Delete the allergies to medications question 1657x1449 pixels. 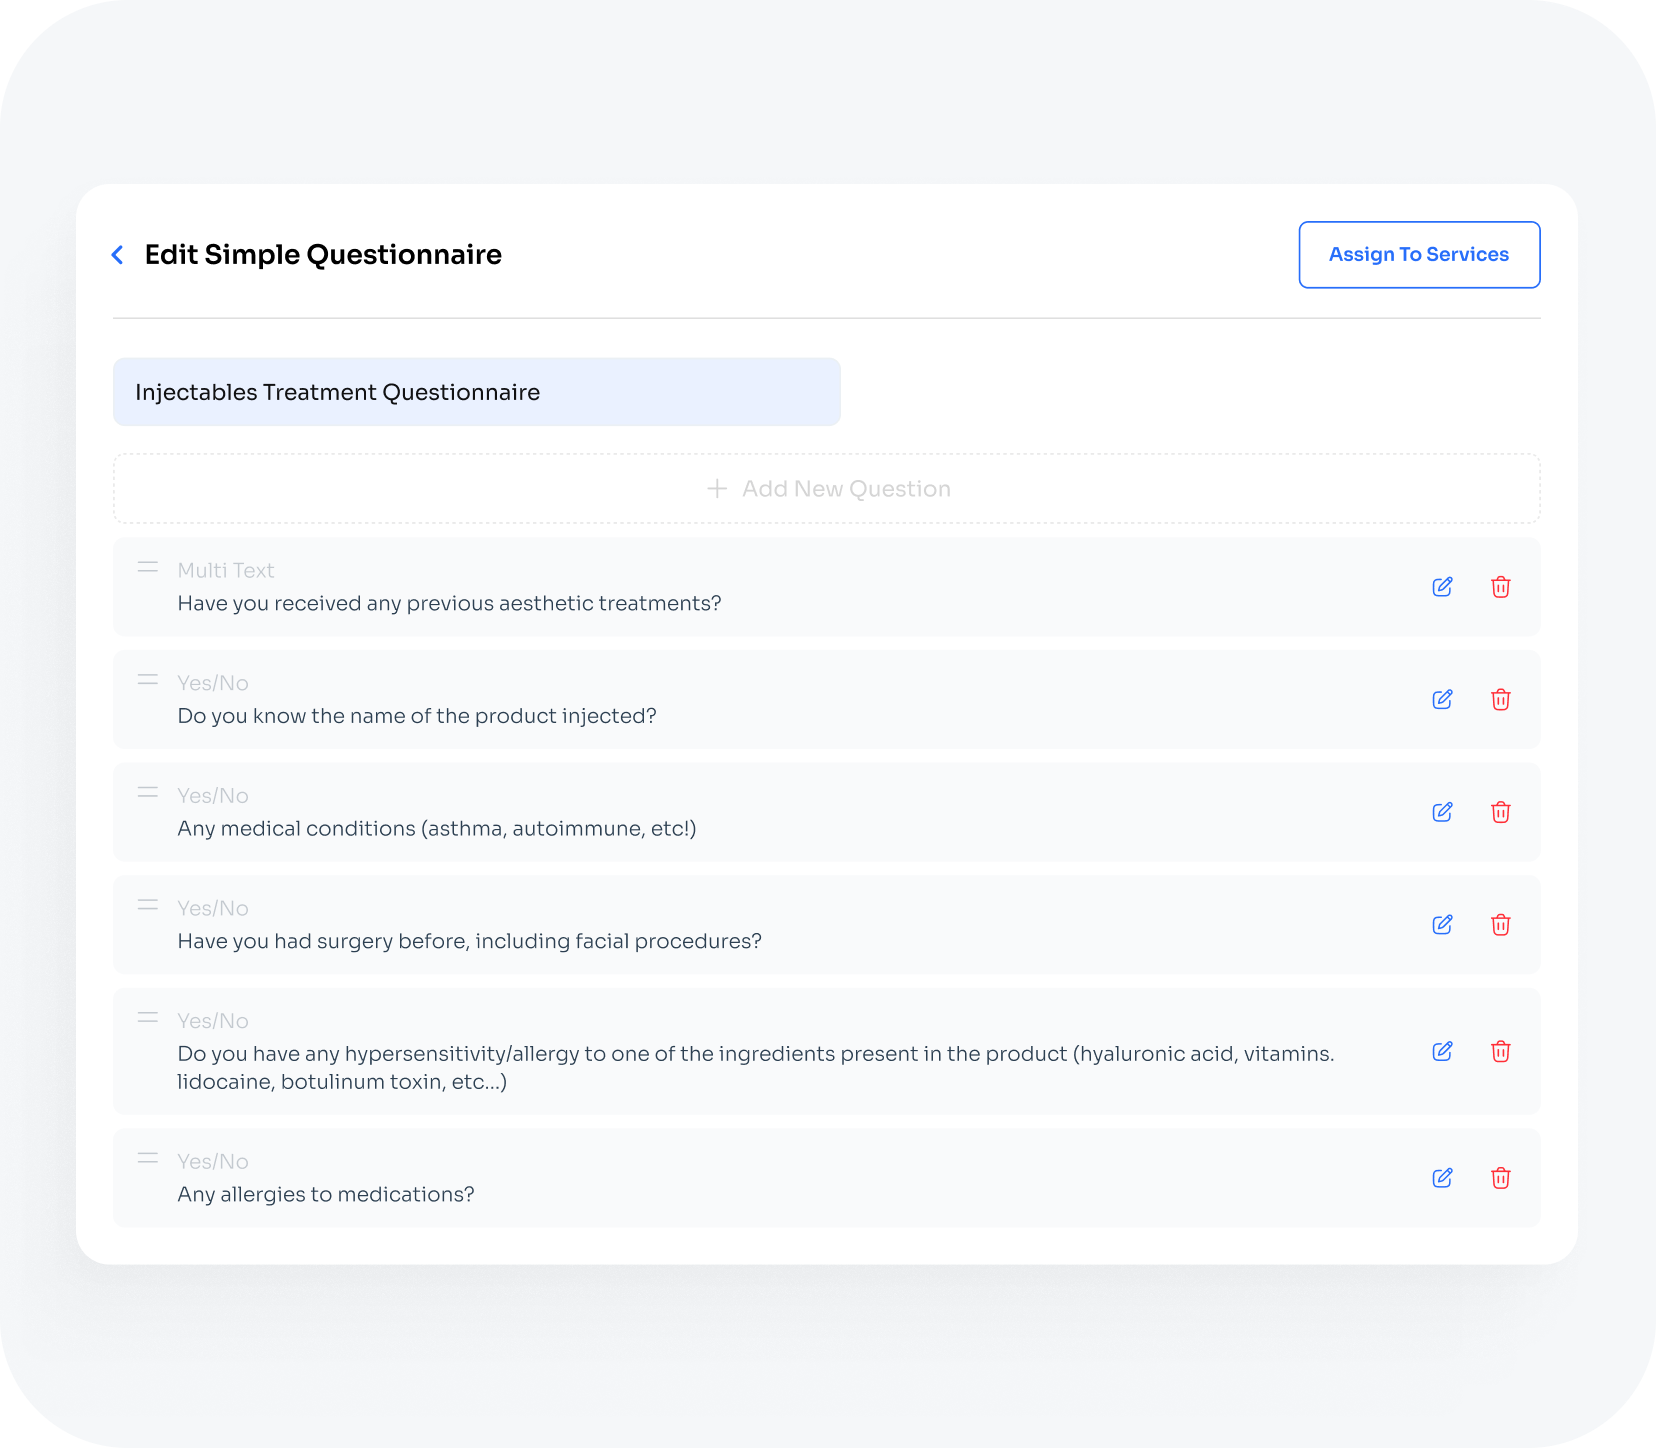pos(1501,1178)
